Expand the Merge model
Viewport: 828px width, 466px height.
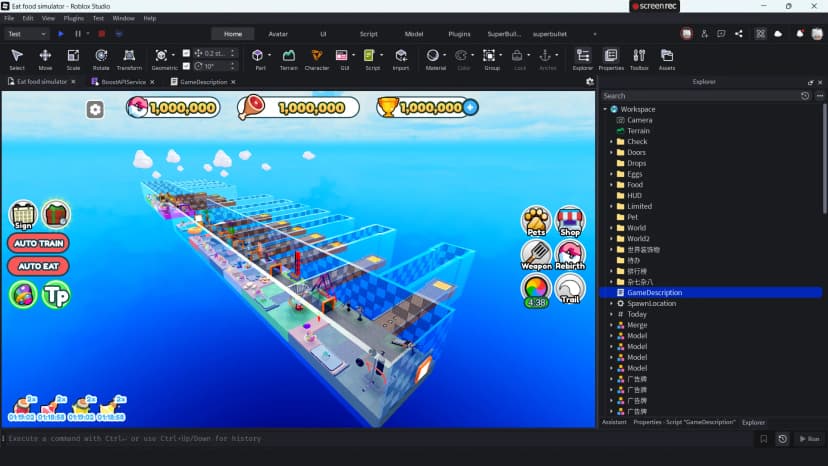(611, 325)
